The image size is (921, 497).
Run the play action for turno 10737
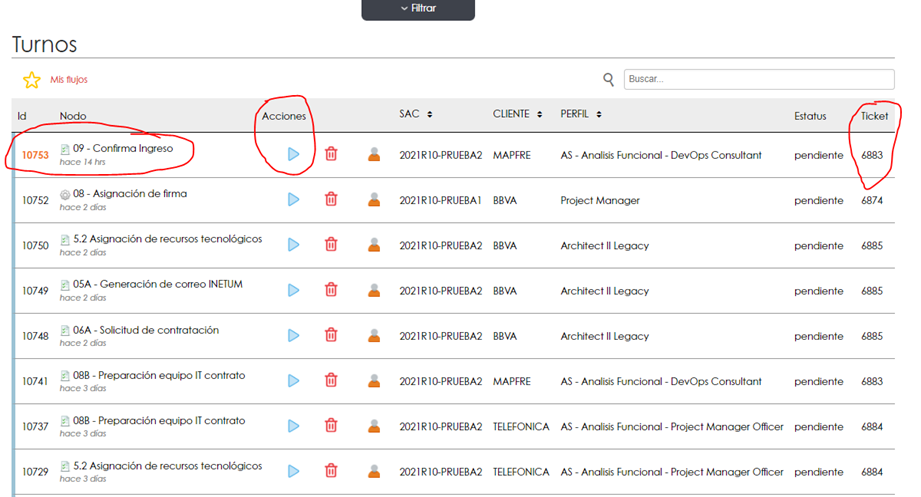(294, 426)
